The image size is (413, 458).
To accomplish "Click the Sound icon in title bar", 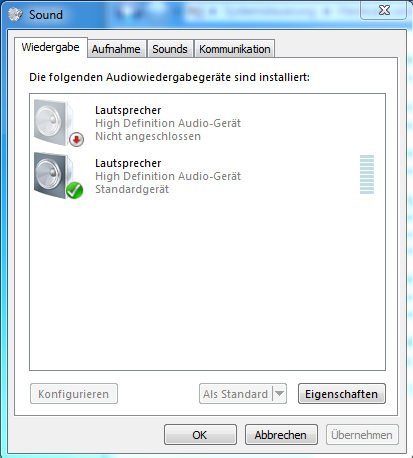I will [15, 14].
